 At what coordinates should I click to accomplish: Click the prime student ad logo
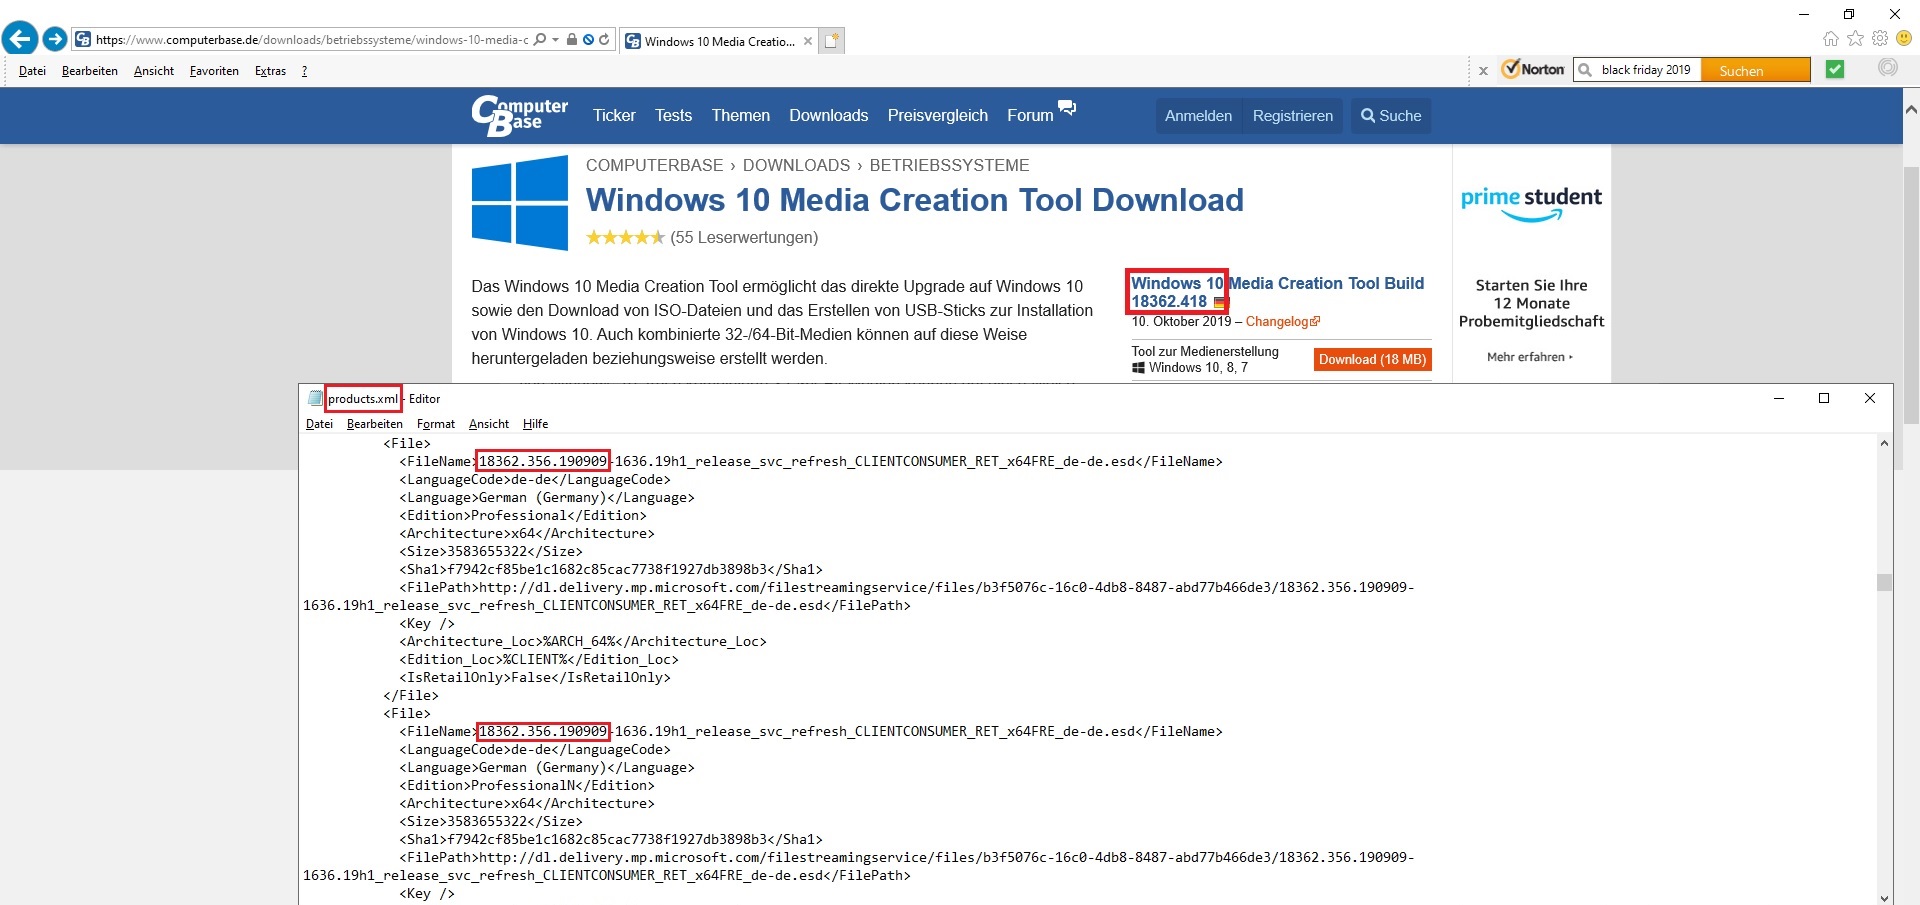[1531, 203]
